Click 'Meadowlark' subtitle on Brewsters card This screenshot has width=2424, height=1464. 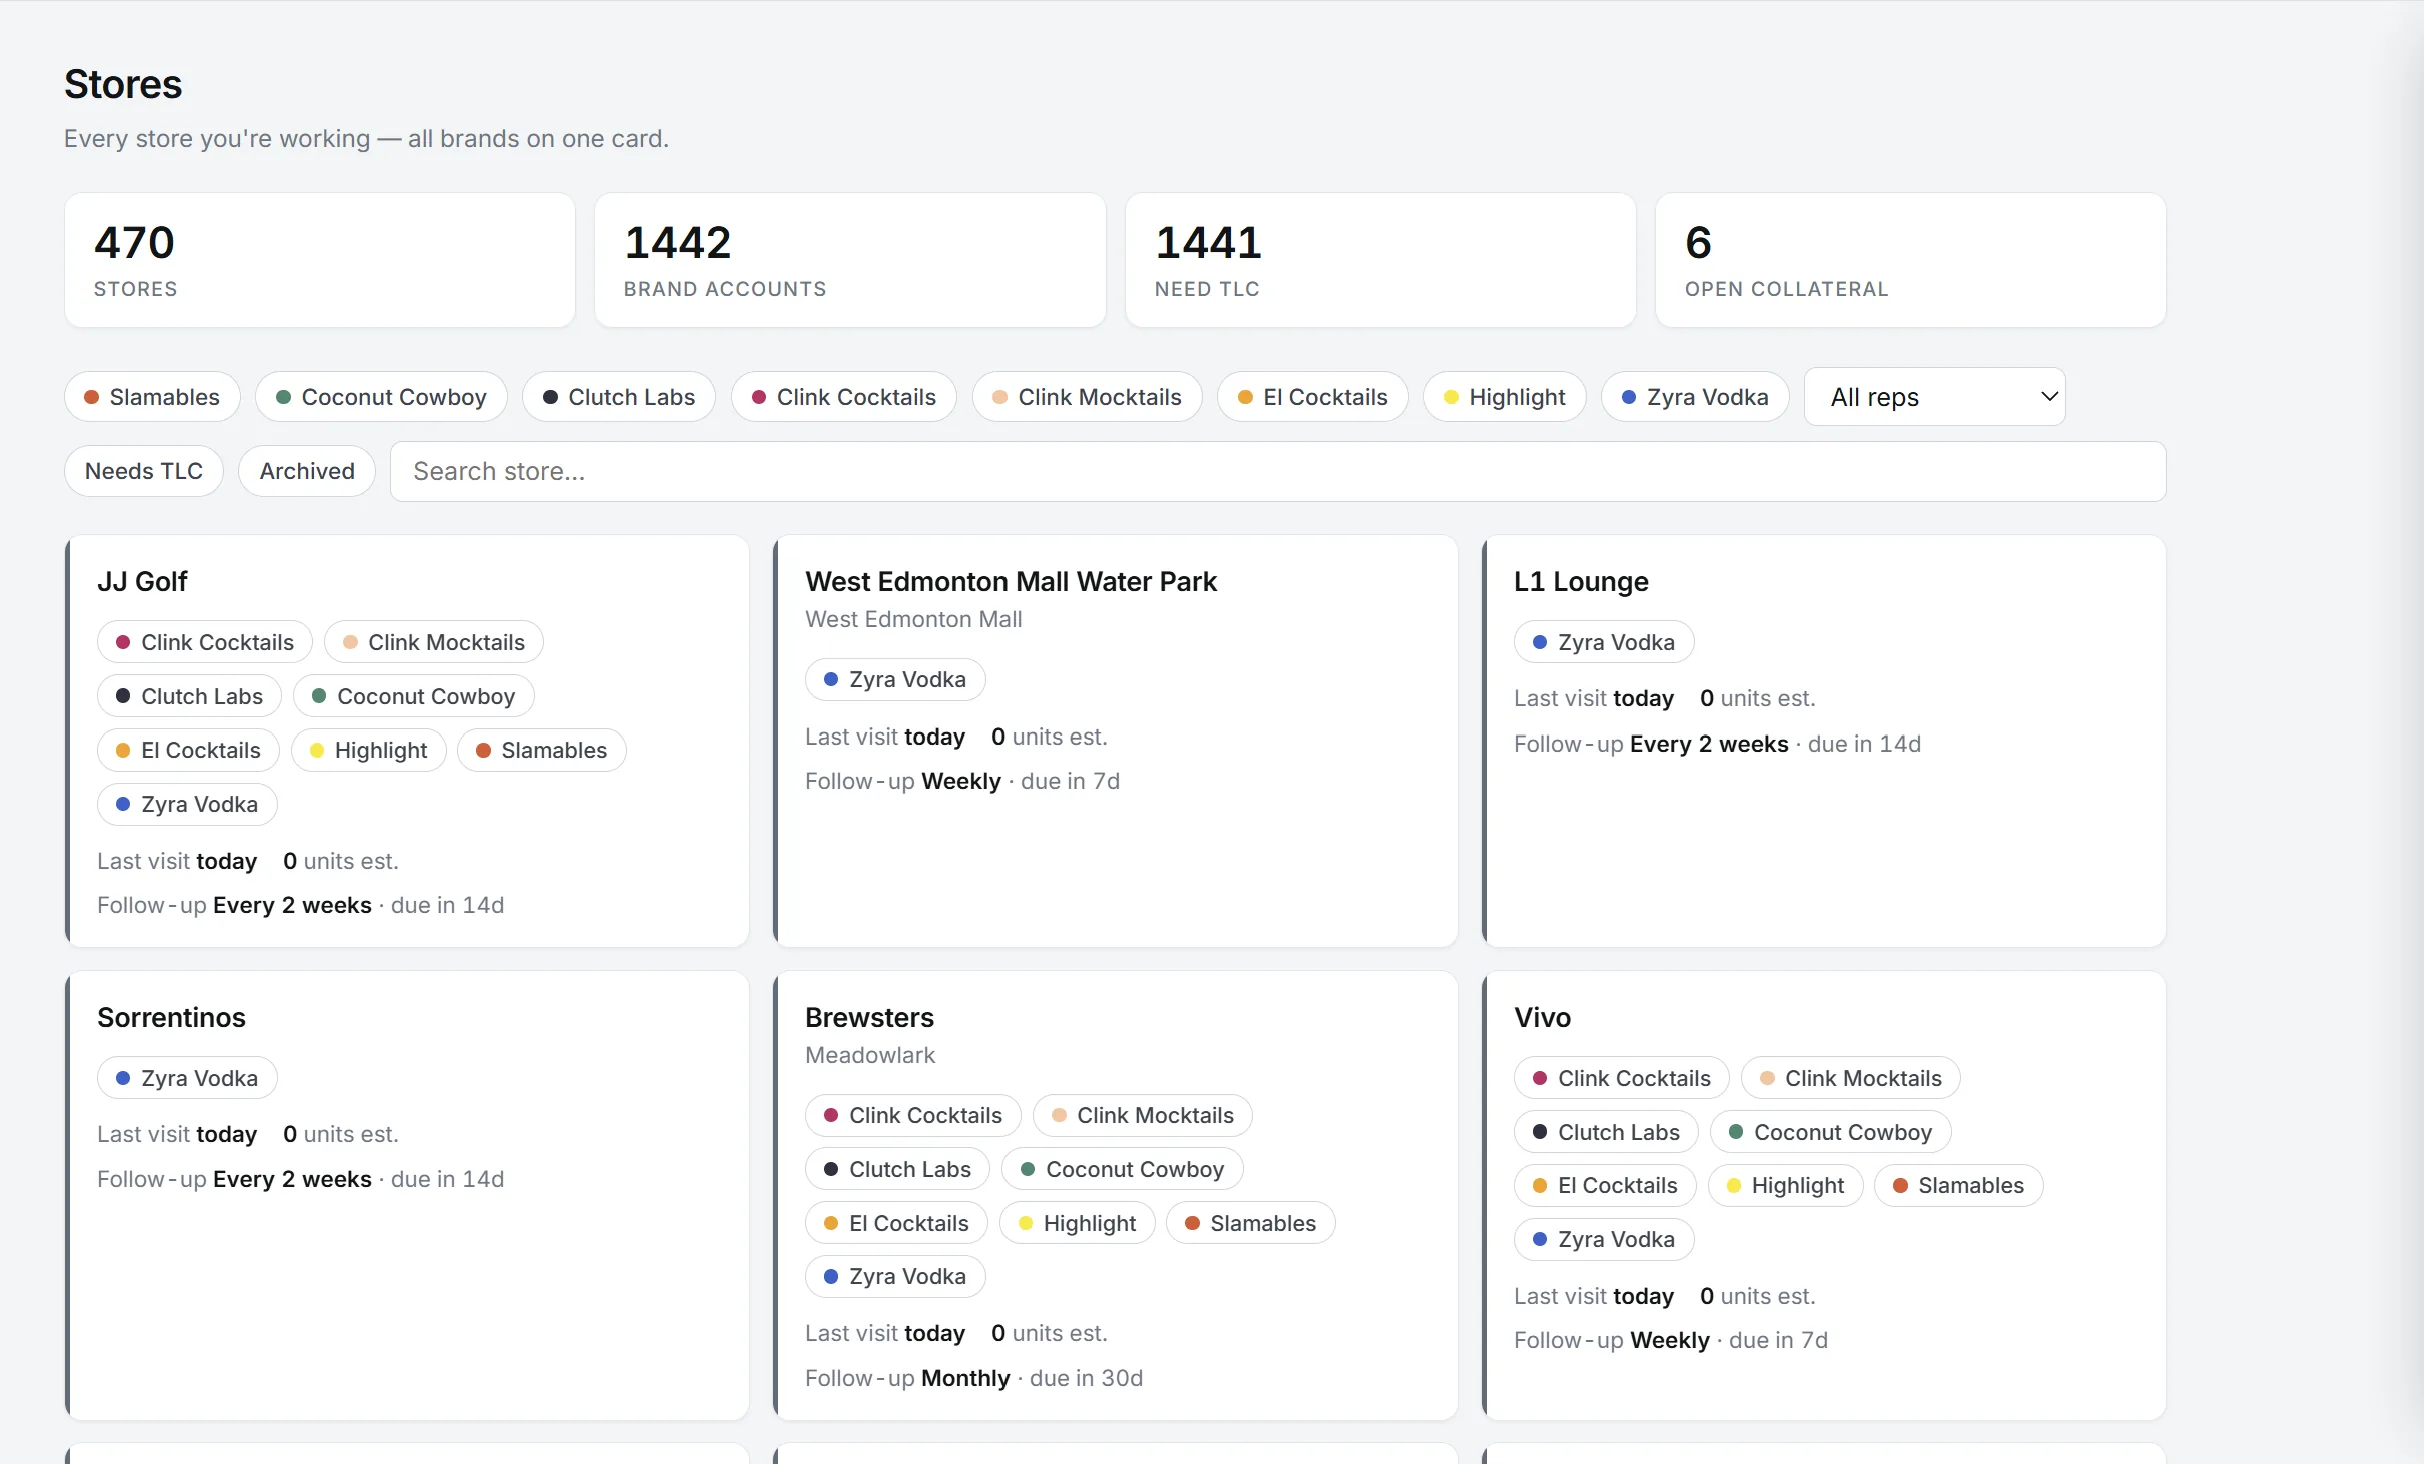[870, 1055]
